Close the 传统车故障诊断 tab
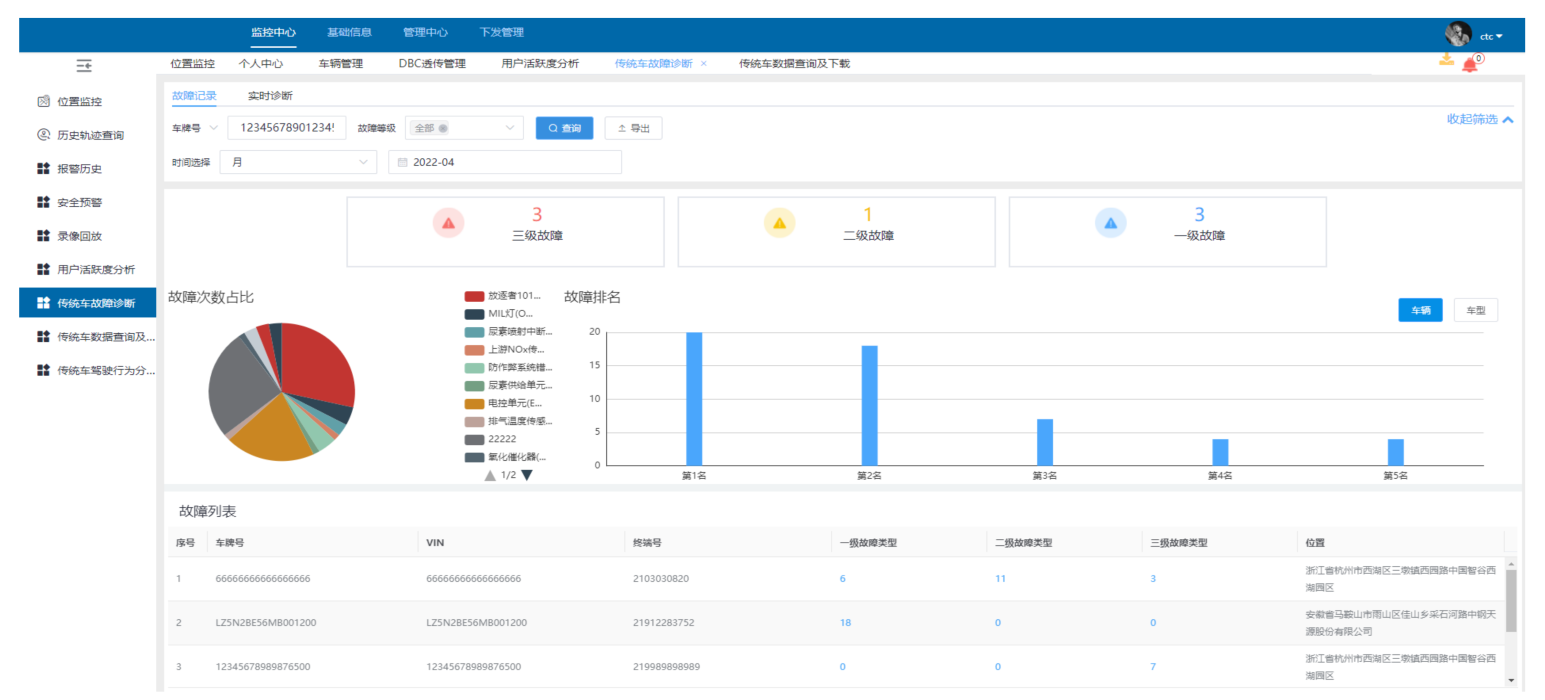This screenshot has height=700, width=1545. point(704,63)
